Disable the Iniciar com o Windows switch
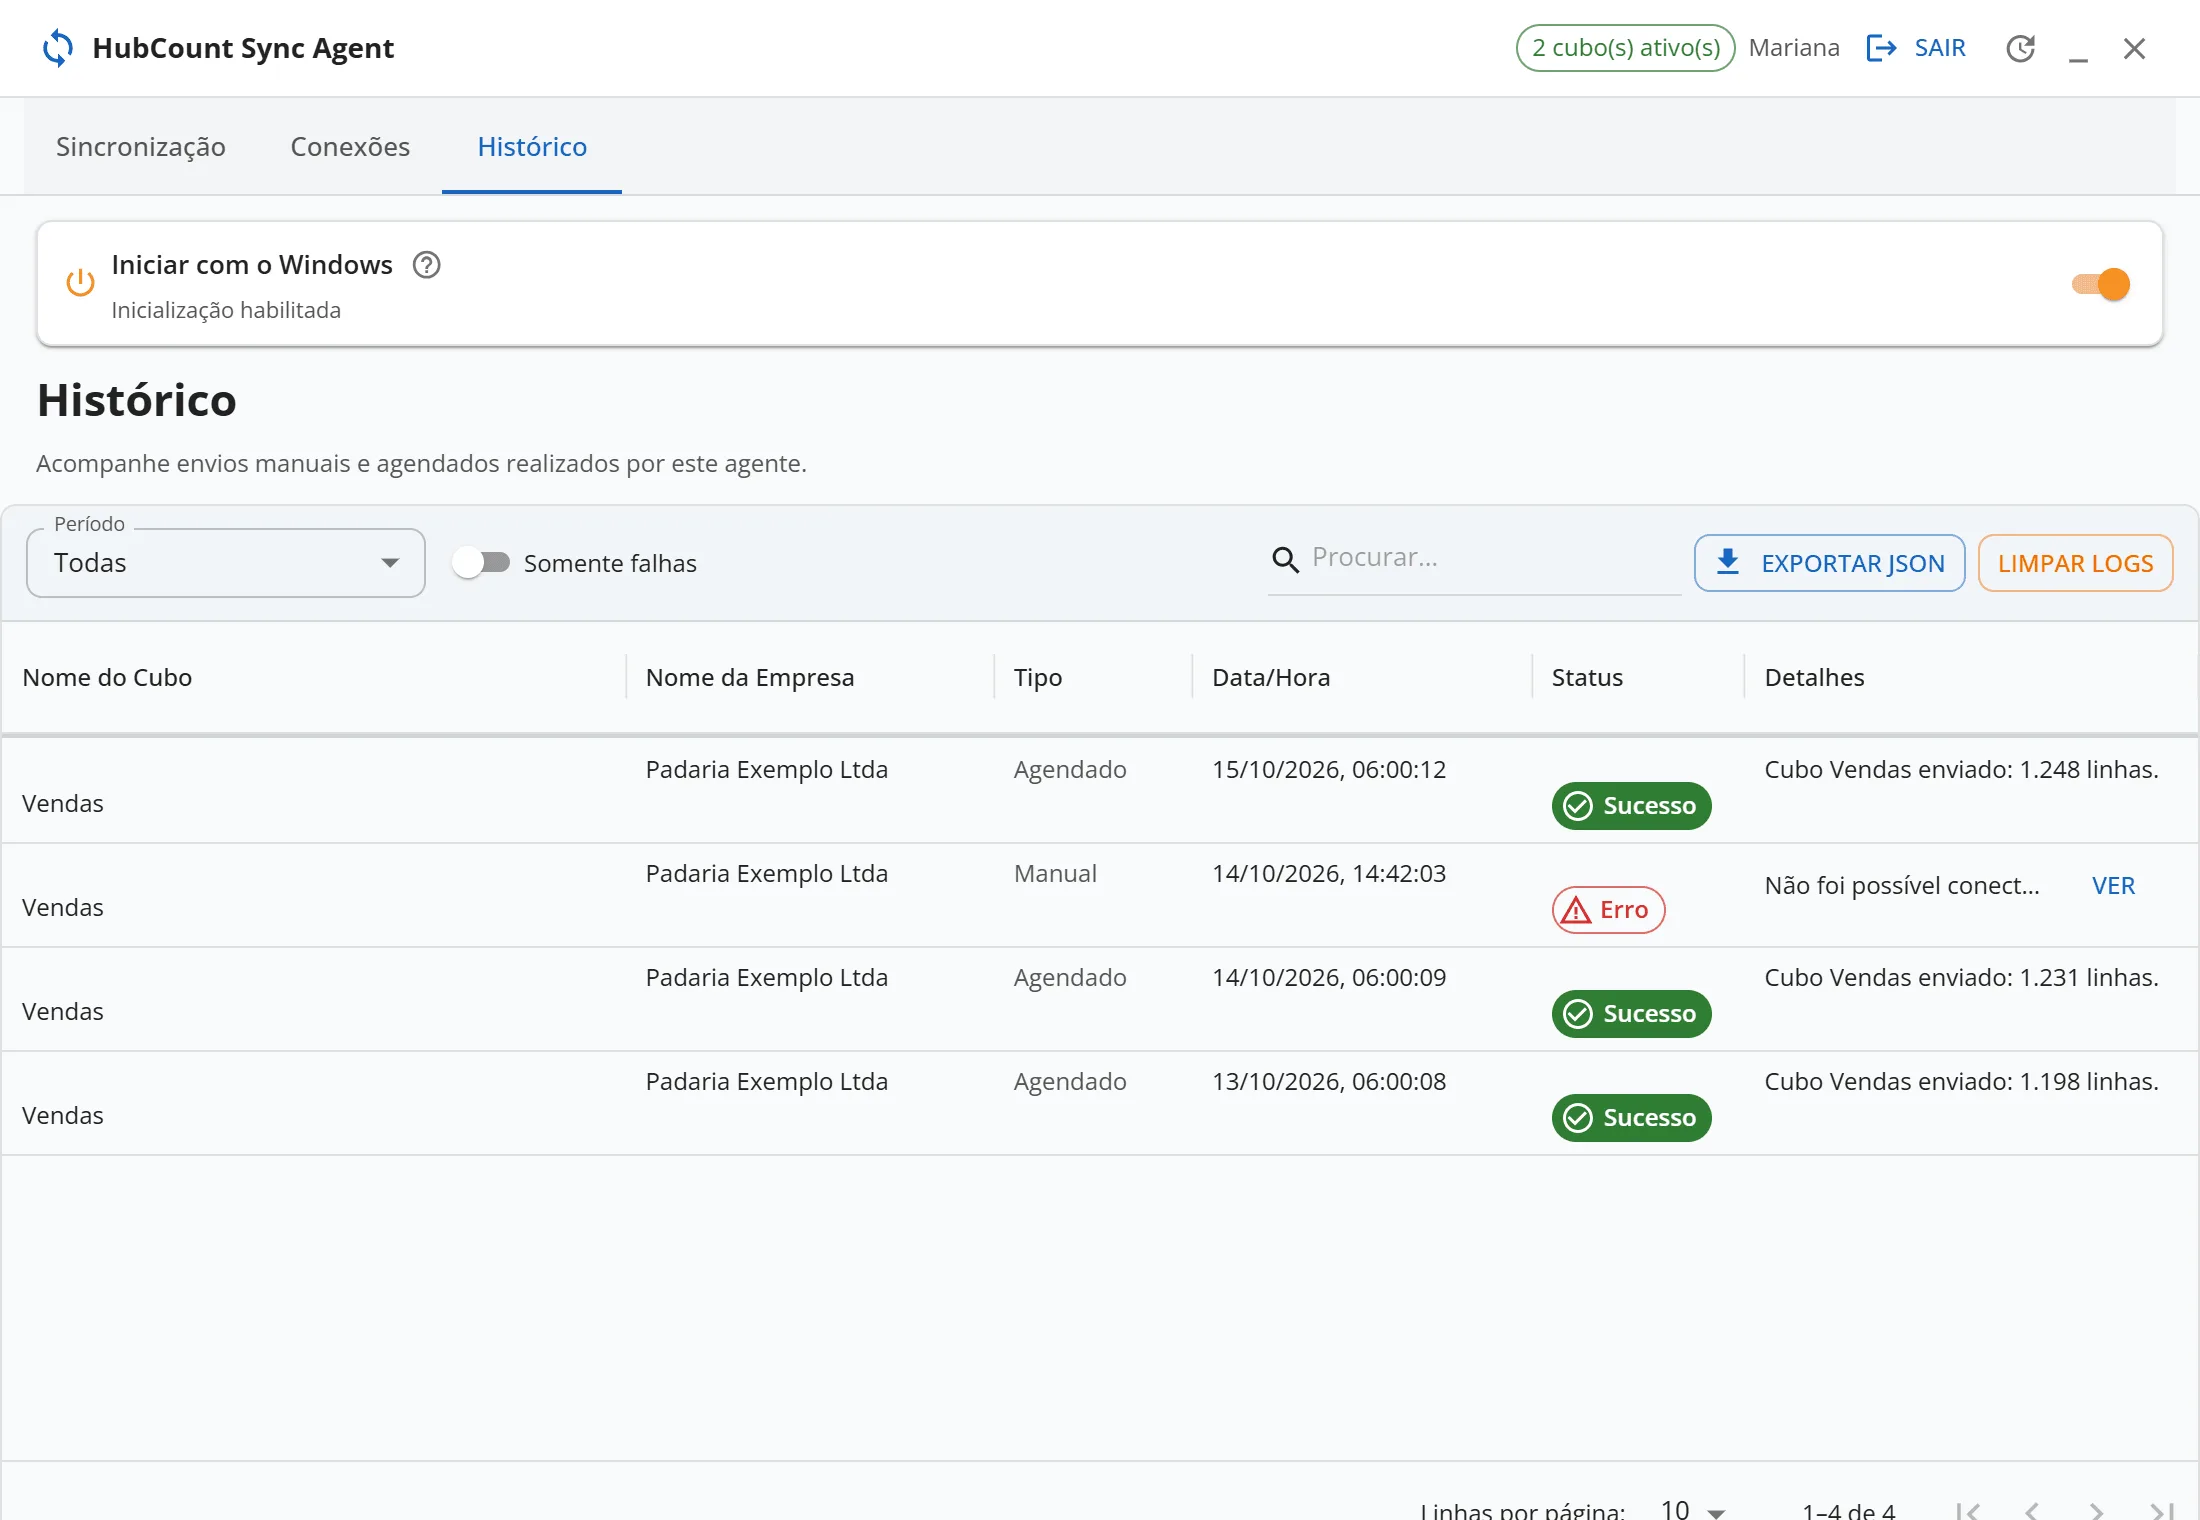Viewport: 2200px width, 1520px height. click(2101, 284)
